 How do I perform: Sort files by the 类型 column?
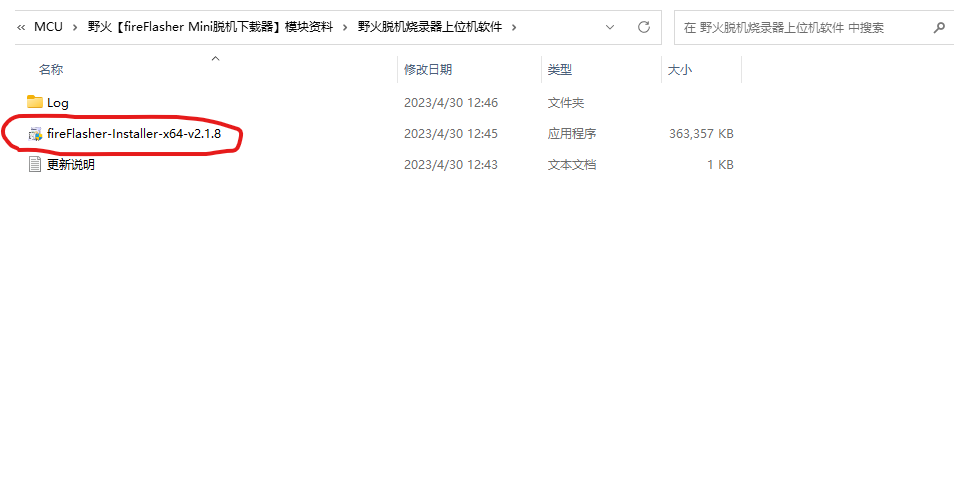tap(560, 70)
